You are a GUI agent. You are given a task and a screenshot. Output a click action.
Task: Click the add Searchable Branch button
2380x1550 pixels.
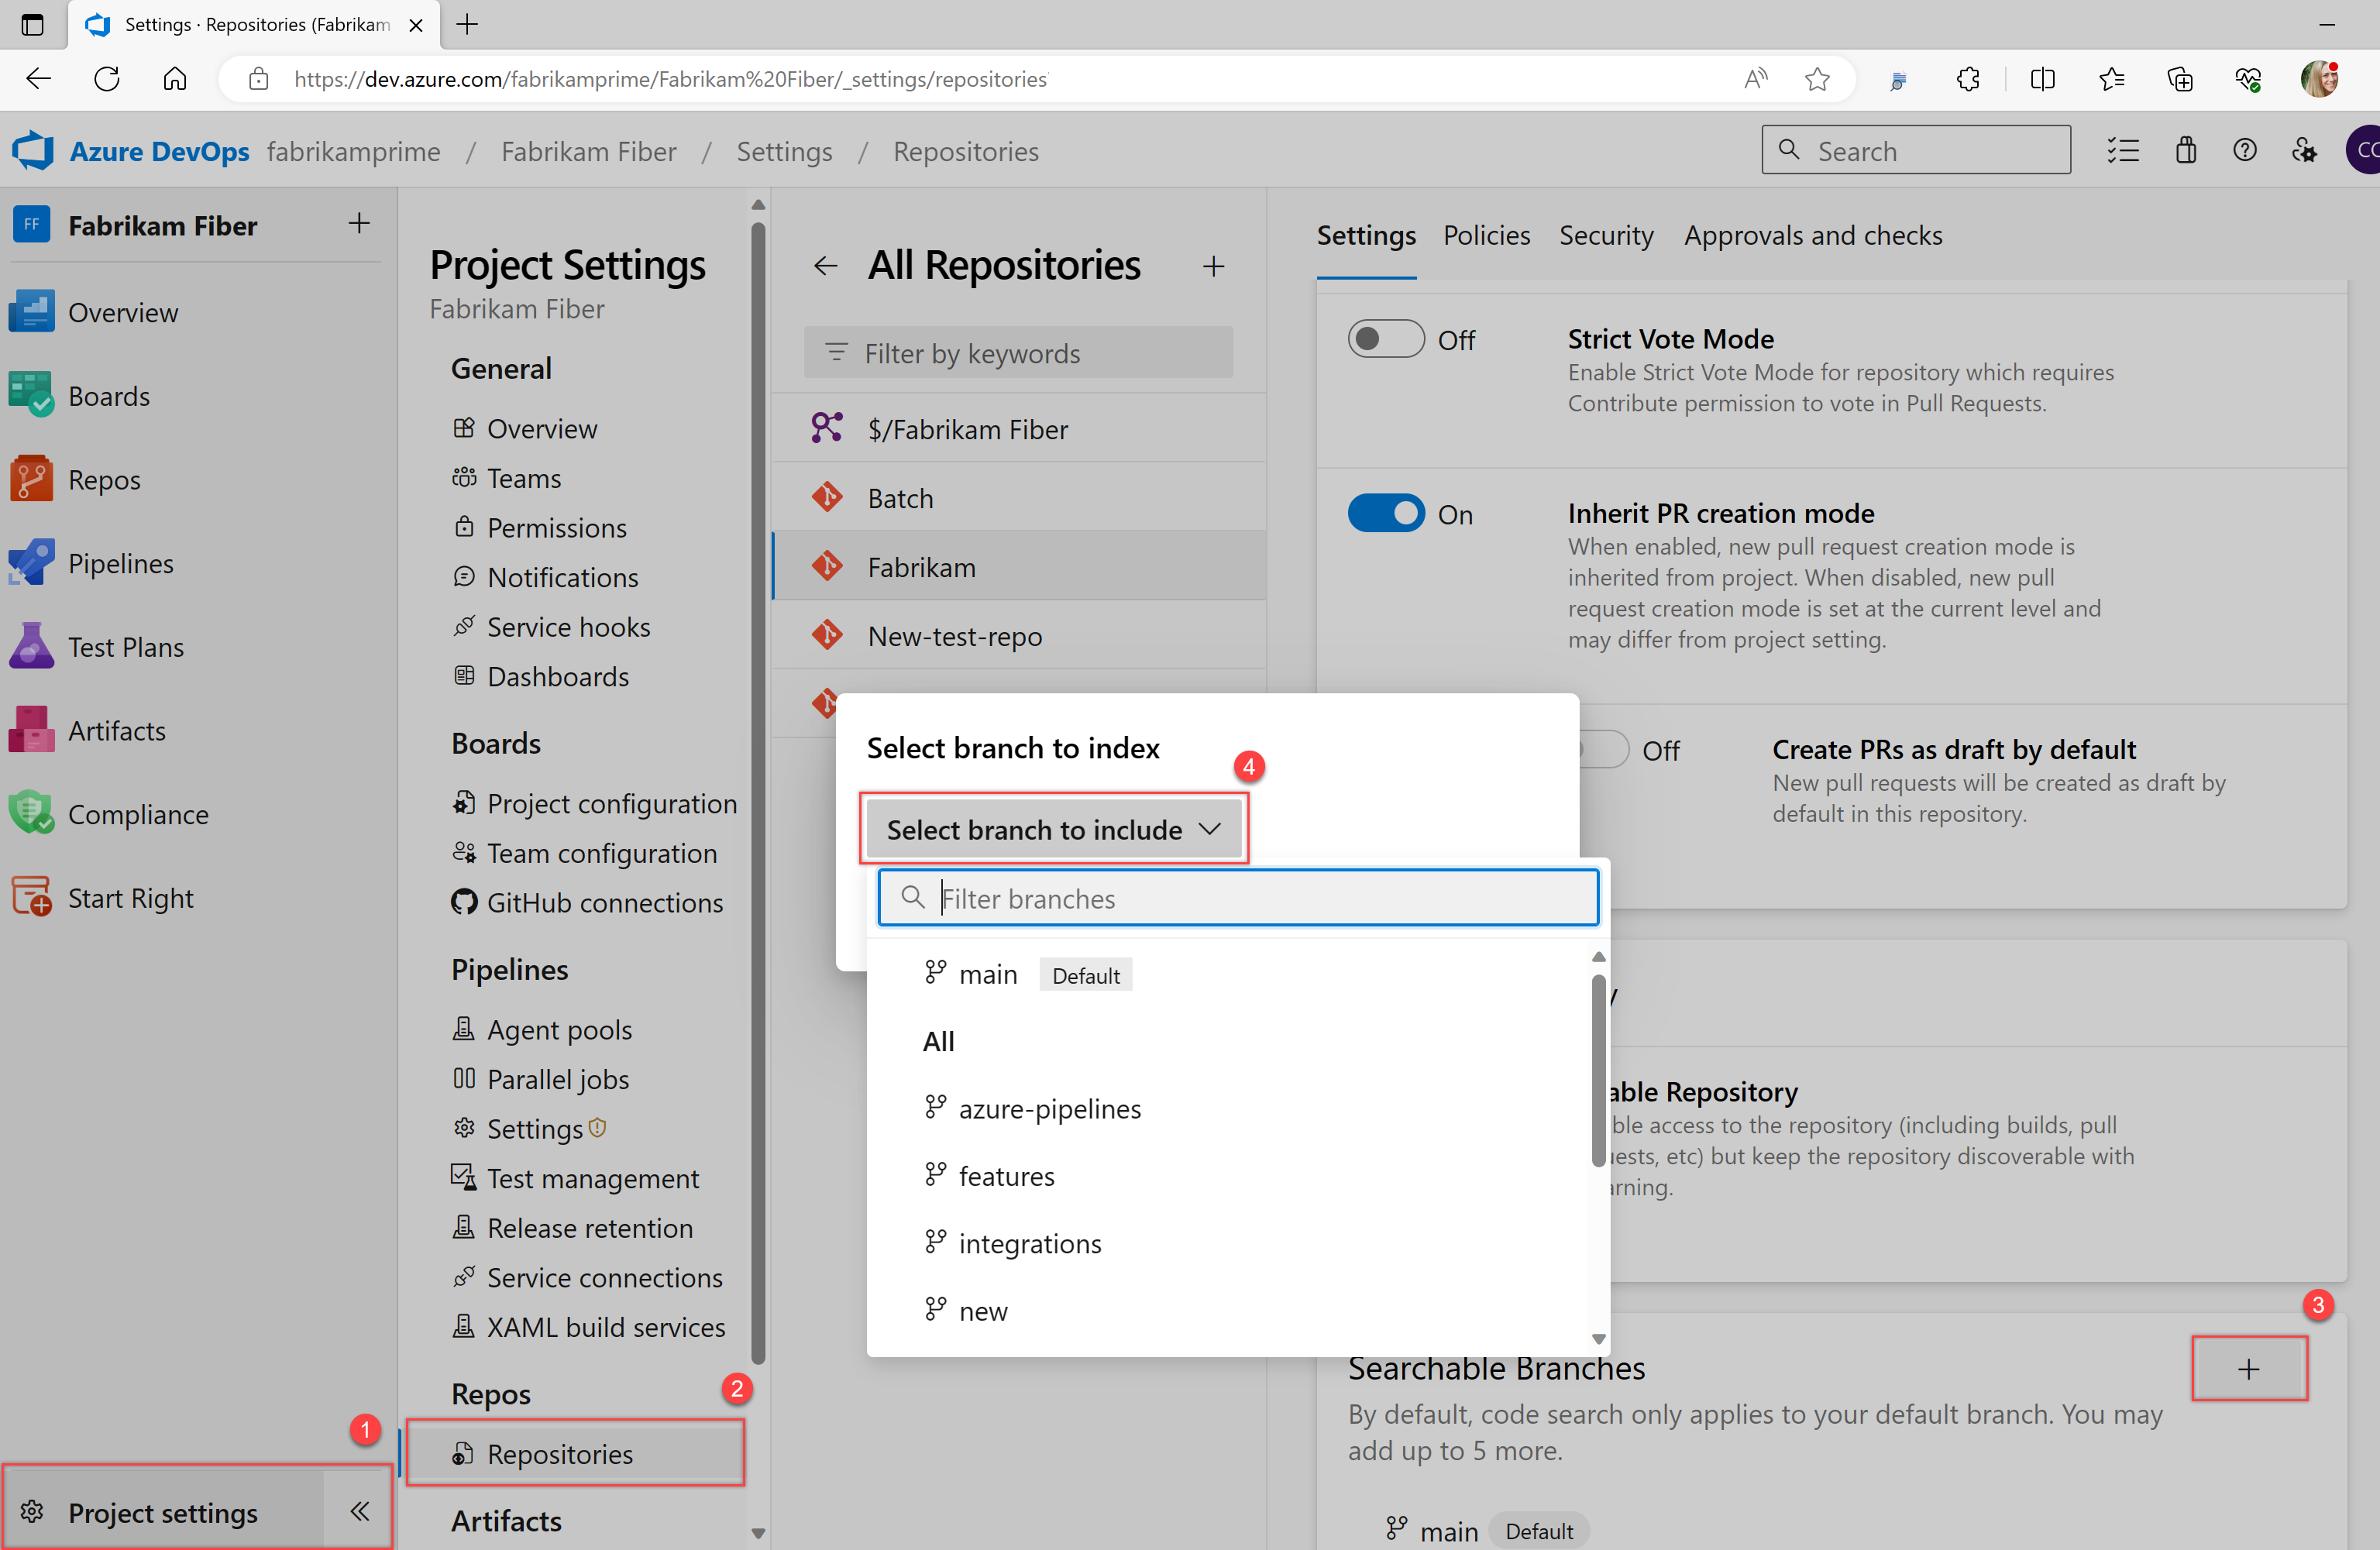pyautogui.click(x=2250, y=1370)
